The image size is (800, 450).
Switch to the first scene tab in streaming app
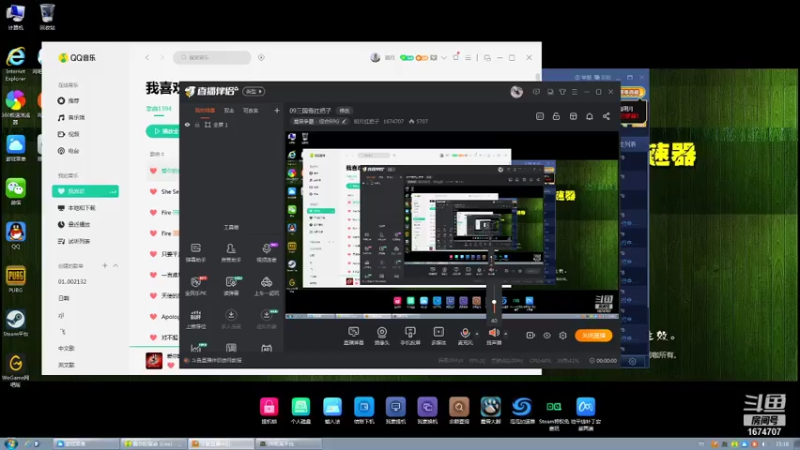[x=205, y=110]
